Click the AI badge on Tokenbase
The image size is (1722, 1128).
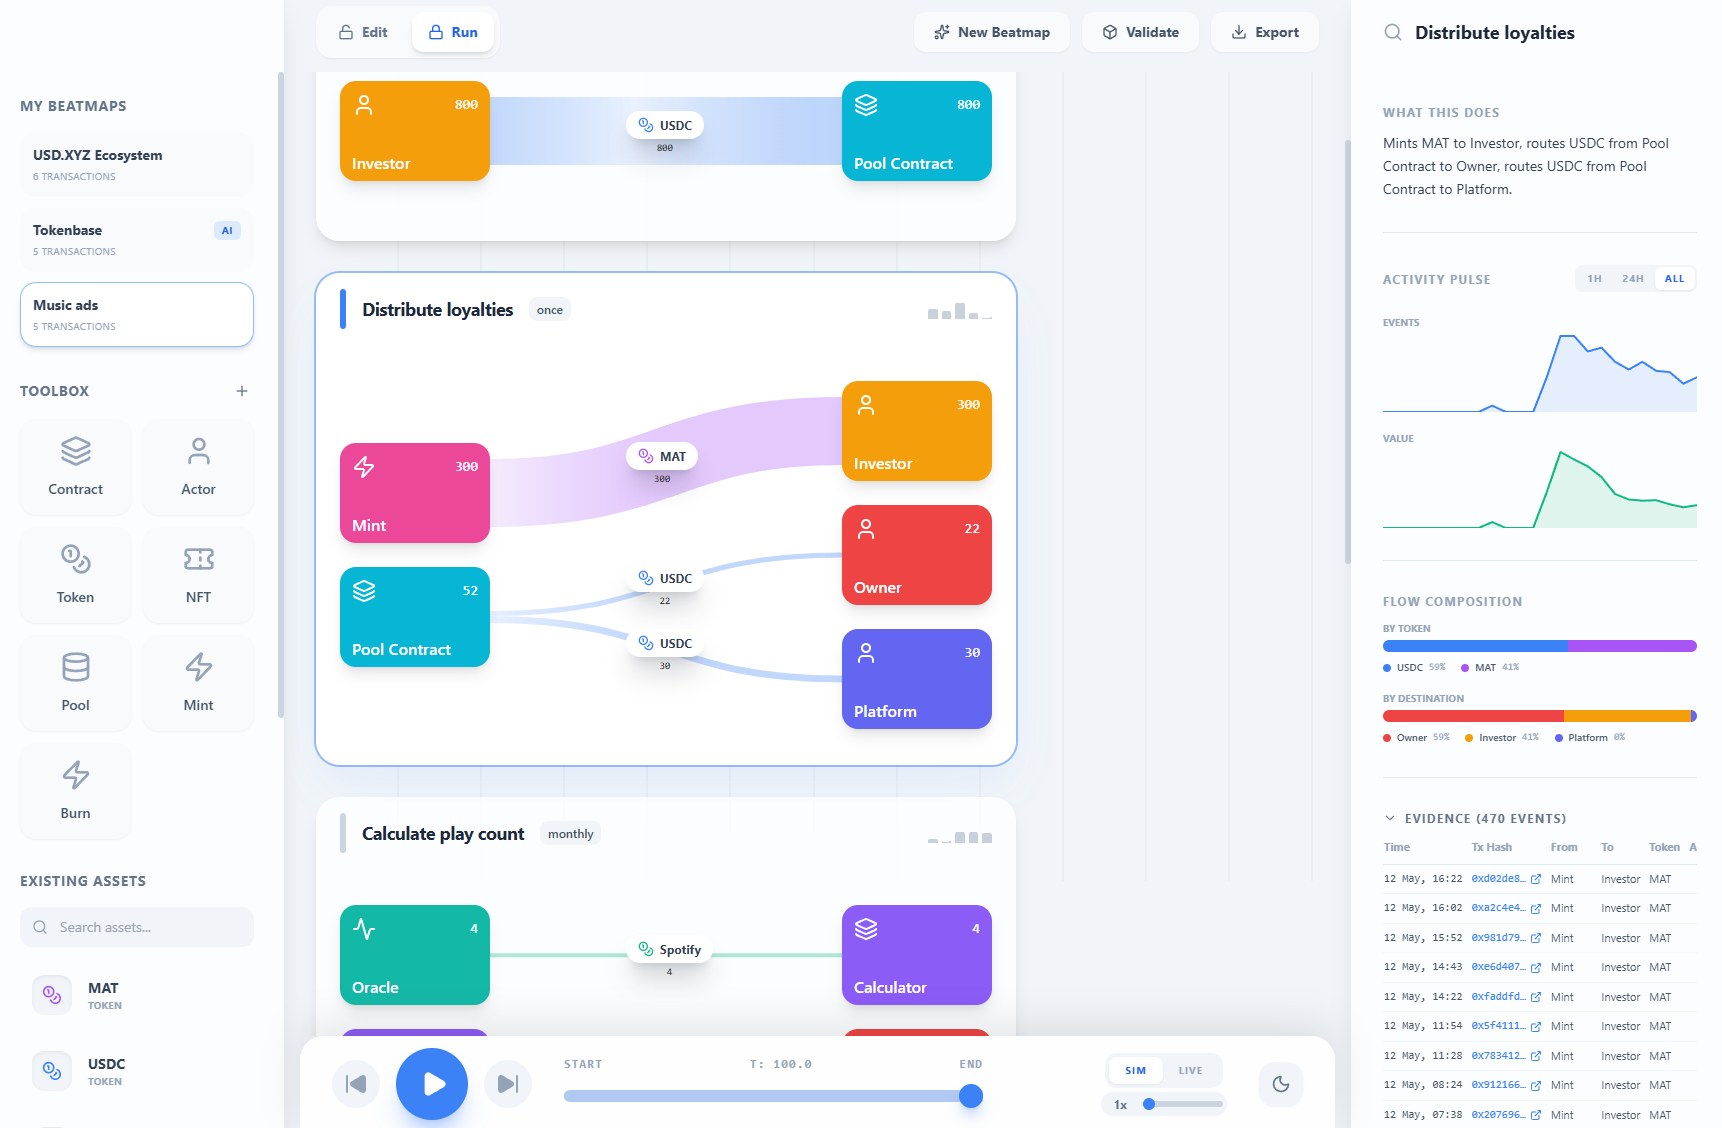[x=227, y=230]
